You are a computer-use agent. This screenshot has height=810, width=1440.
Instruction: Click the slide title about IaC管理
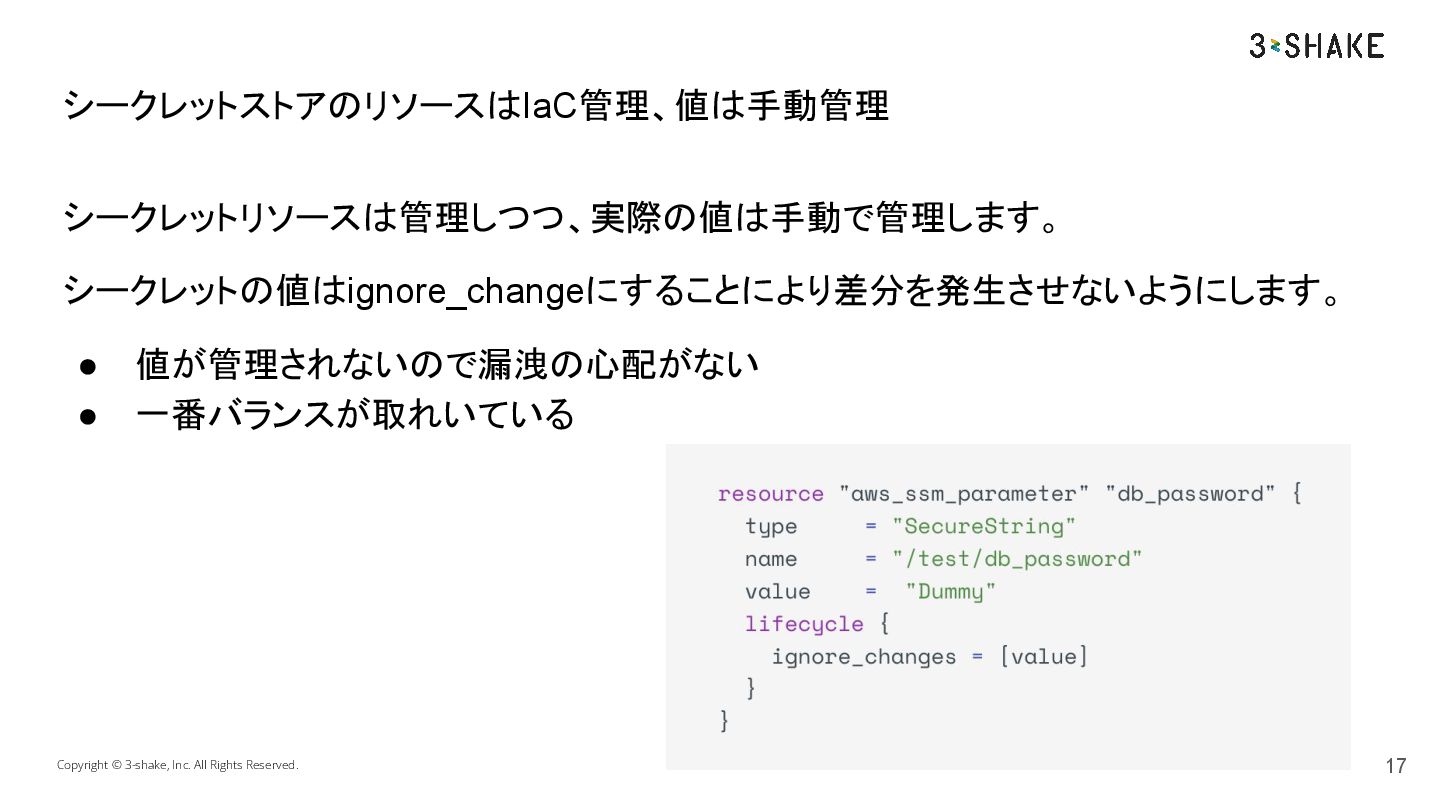point(476,105)
